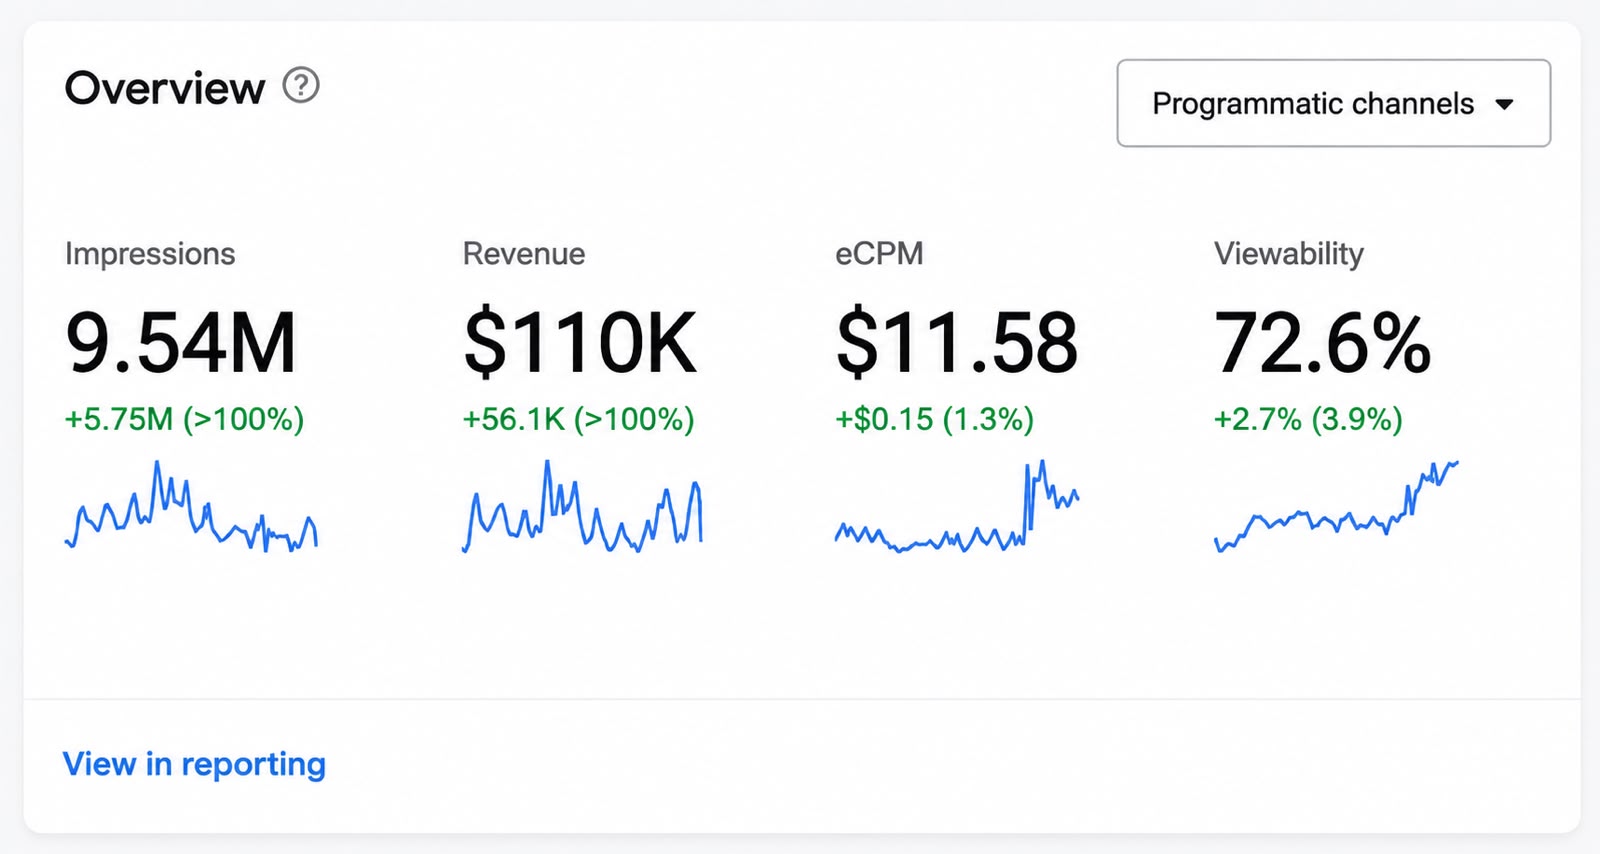Click the Revenue metric label
1600x854 pixels.
click(x=524, y=254)
